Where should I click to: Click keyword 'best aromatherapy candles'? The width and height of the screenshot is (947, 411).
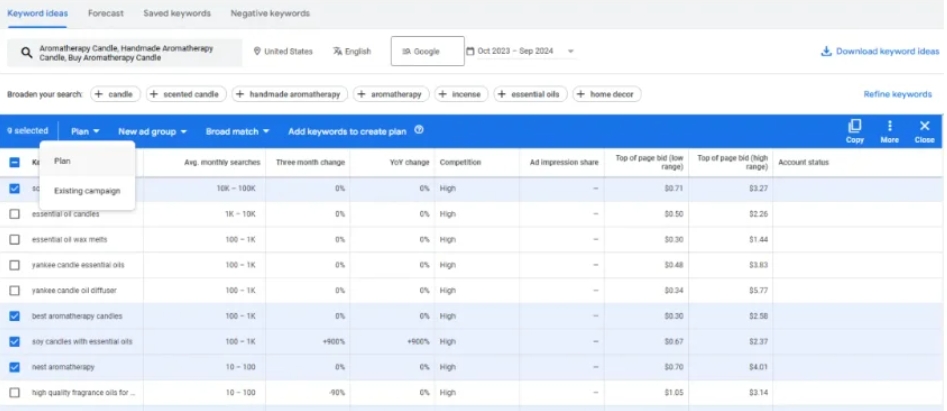pos(77,316)
